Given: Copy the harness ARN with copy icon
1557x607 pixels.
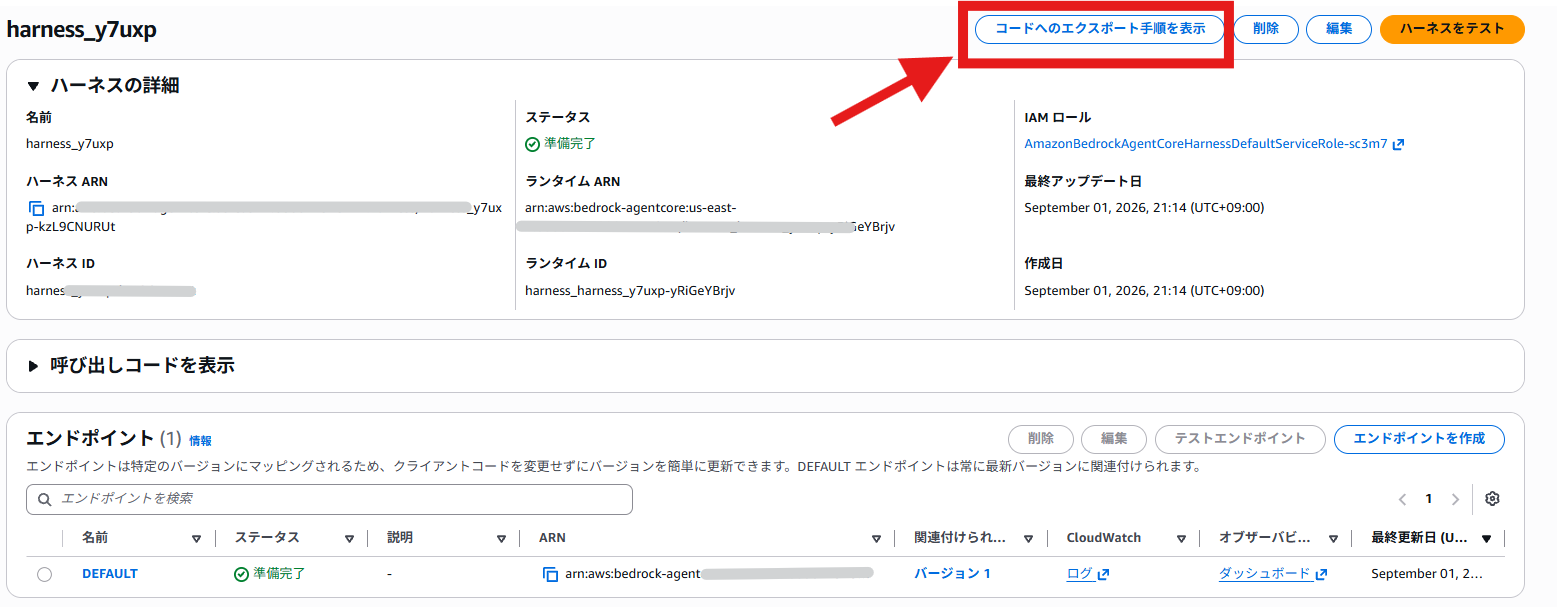Looking at the screenshot, I should (37, 208).
